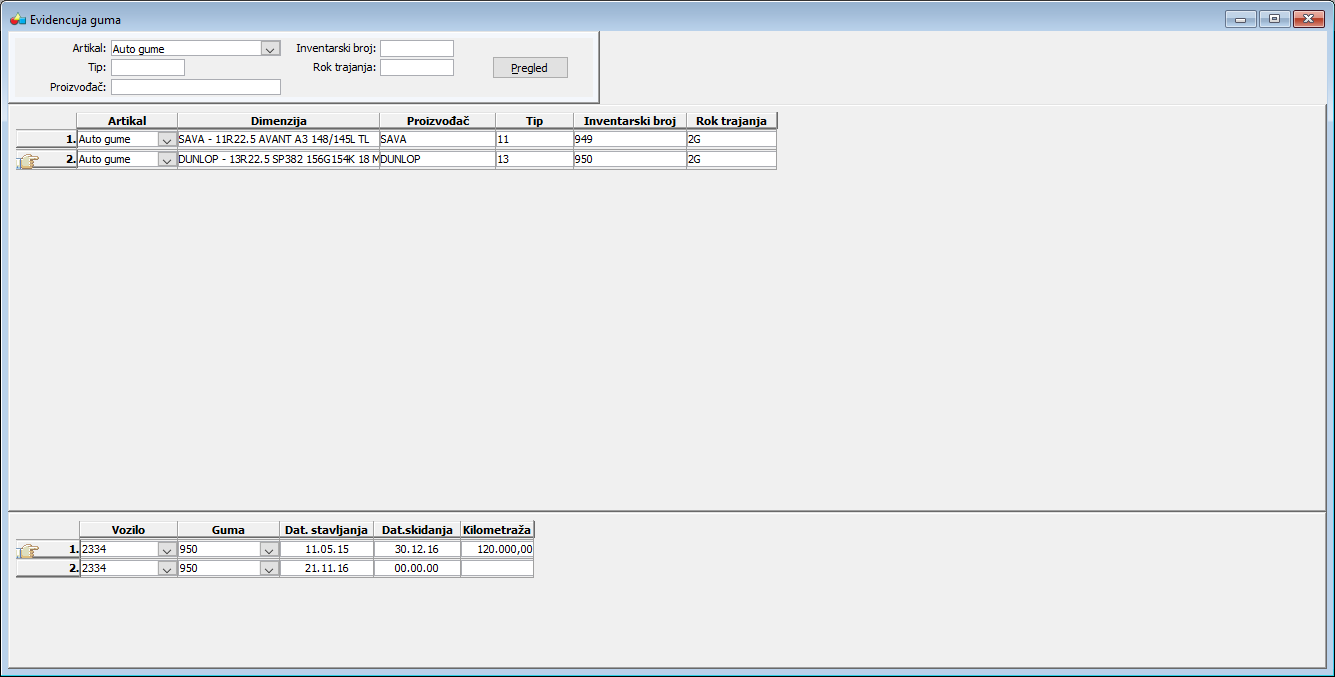Screen dimensions: 1335x677
Task: Click the Dat. stavljanja column header
Action: (x=327, y=530)
